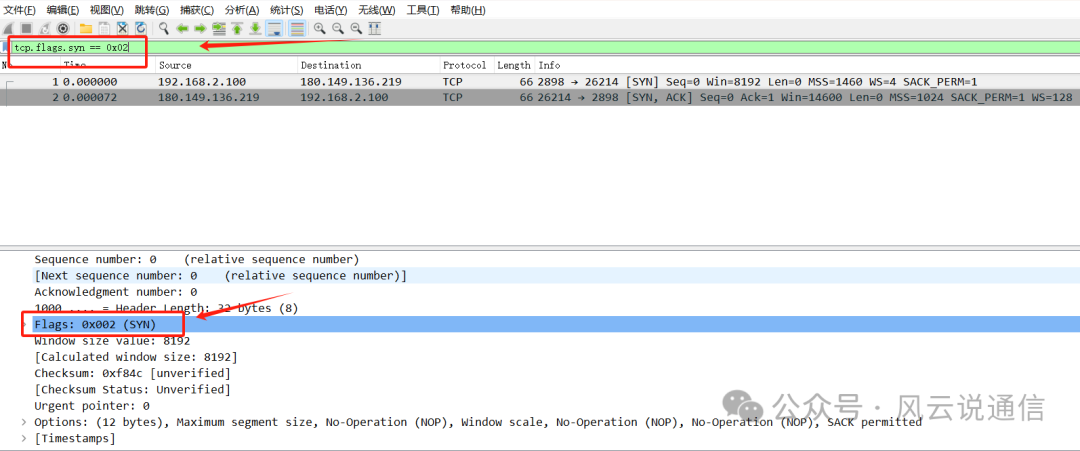Jump to the last packet icon
Image resolution: width=1080 pixels, height=451 pixels.
255,28
